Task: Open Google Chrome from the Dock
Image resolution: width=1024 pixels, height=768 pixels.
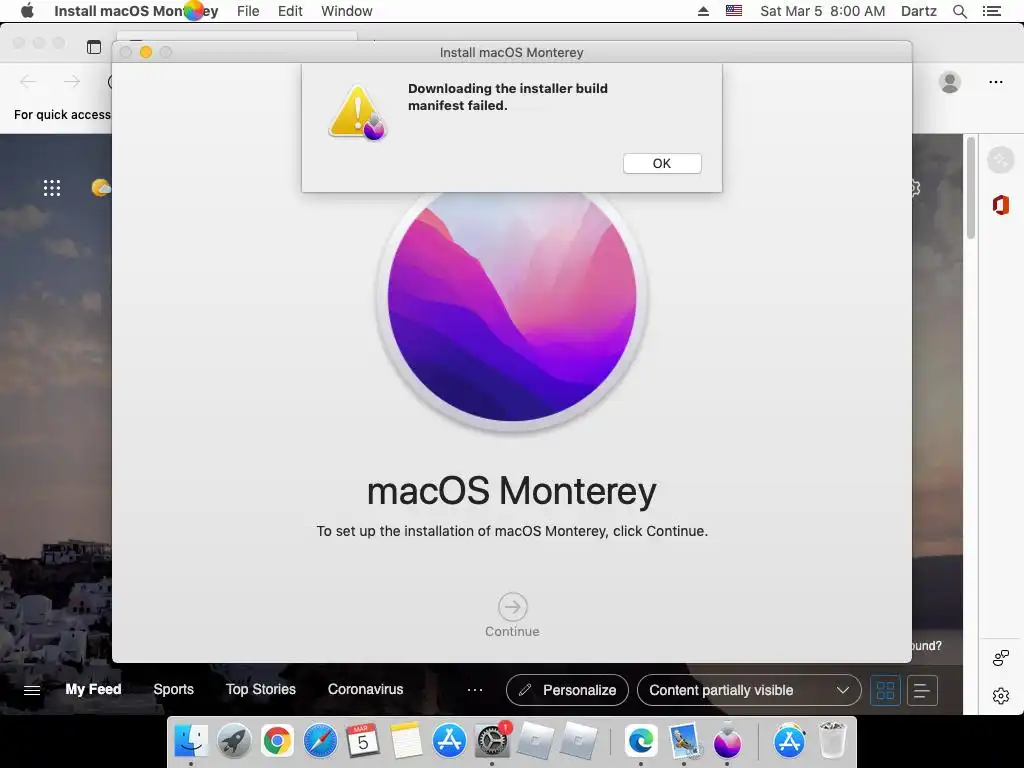Action: [x=278, y=741]
